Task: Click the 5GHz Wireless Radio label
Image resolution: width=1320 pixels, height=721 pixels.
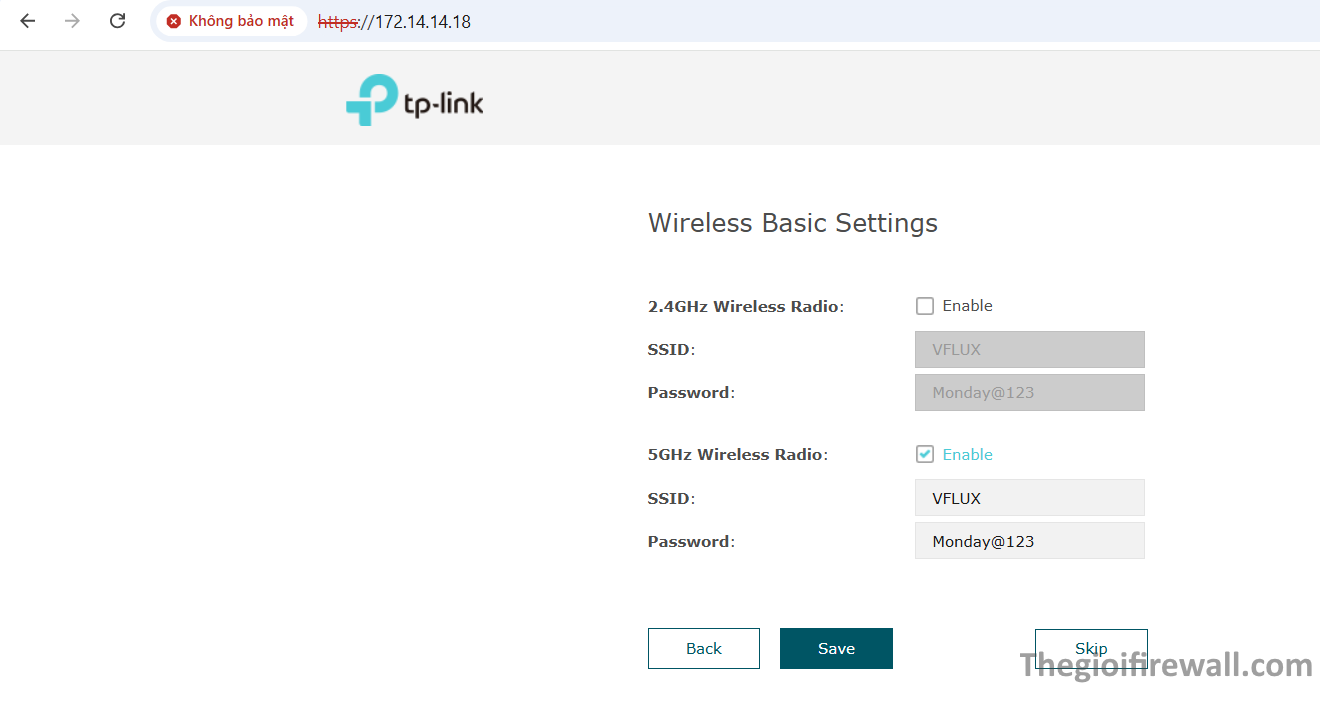Action: pos(737,454)
